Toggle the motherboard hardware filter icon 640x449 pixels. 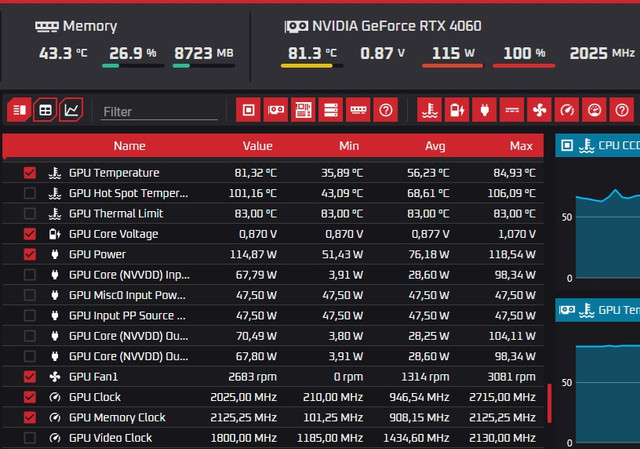(x=303, y=110)
